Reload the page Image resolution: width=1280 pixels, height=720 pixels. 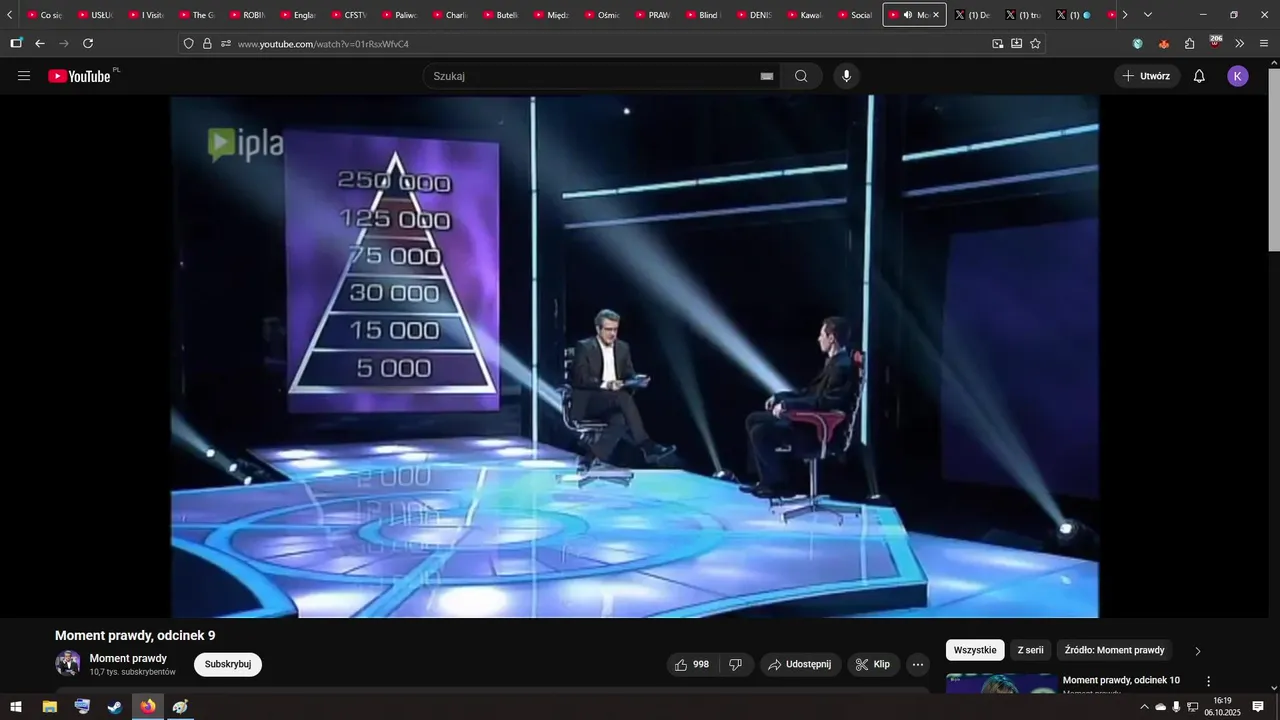[x=88, y=44]
